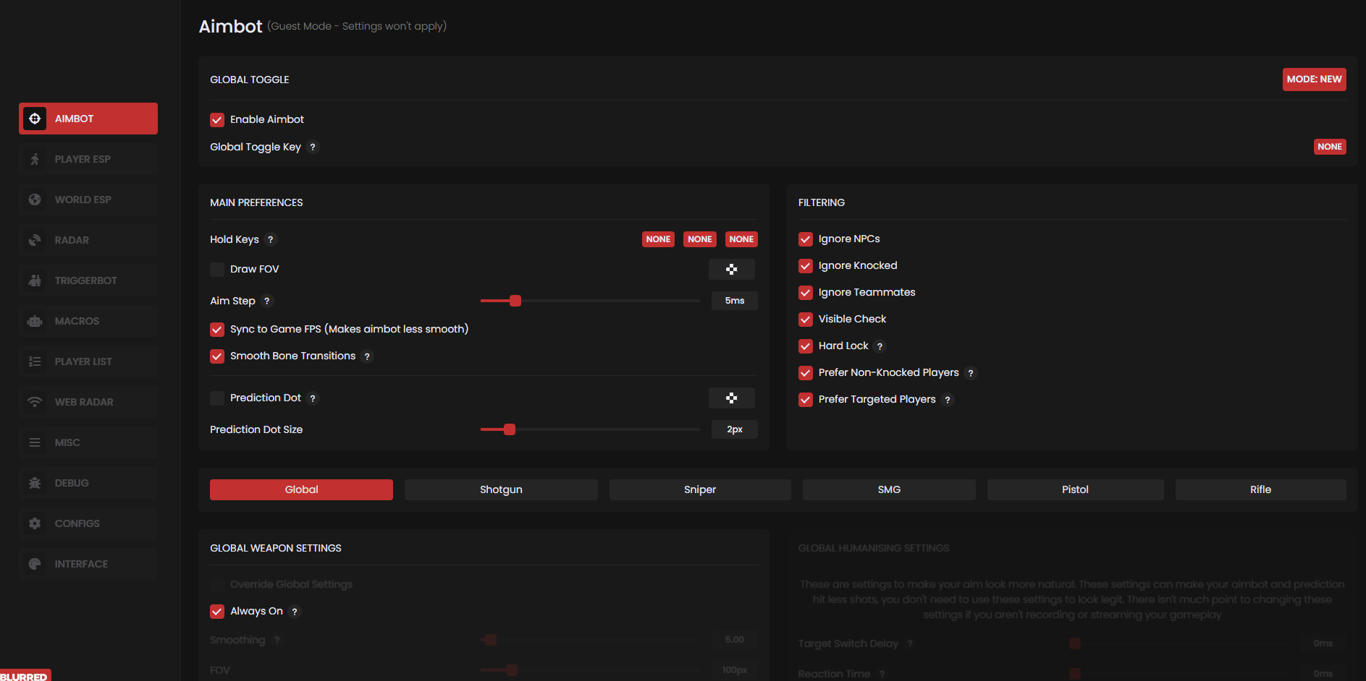Screen dimensions: 1366x681
Task: Uncheck Prefer Non-Knocked Players
Action: (805, 373)
